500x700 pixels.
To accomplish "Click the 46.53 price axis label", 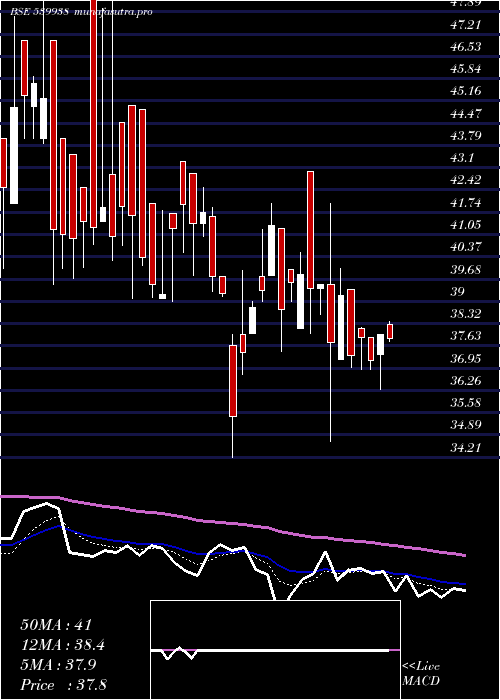I will click(466, 46).
